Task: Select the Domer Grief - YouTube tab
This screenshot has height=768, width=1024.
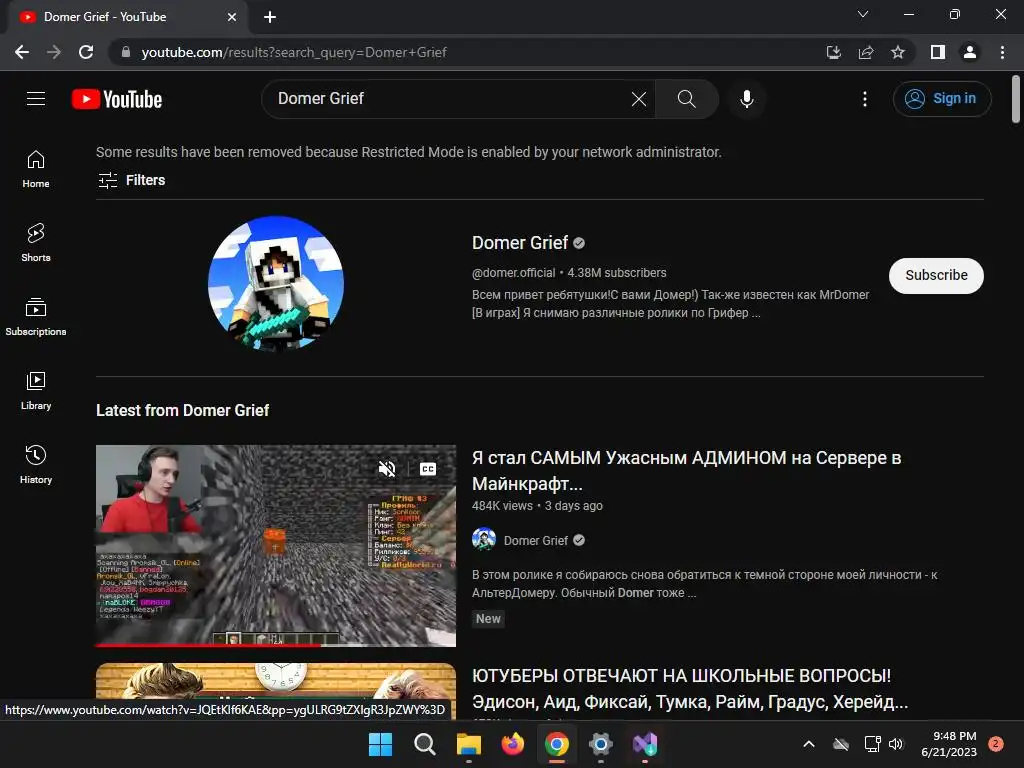Action: click(x=127, y=17)
